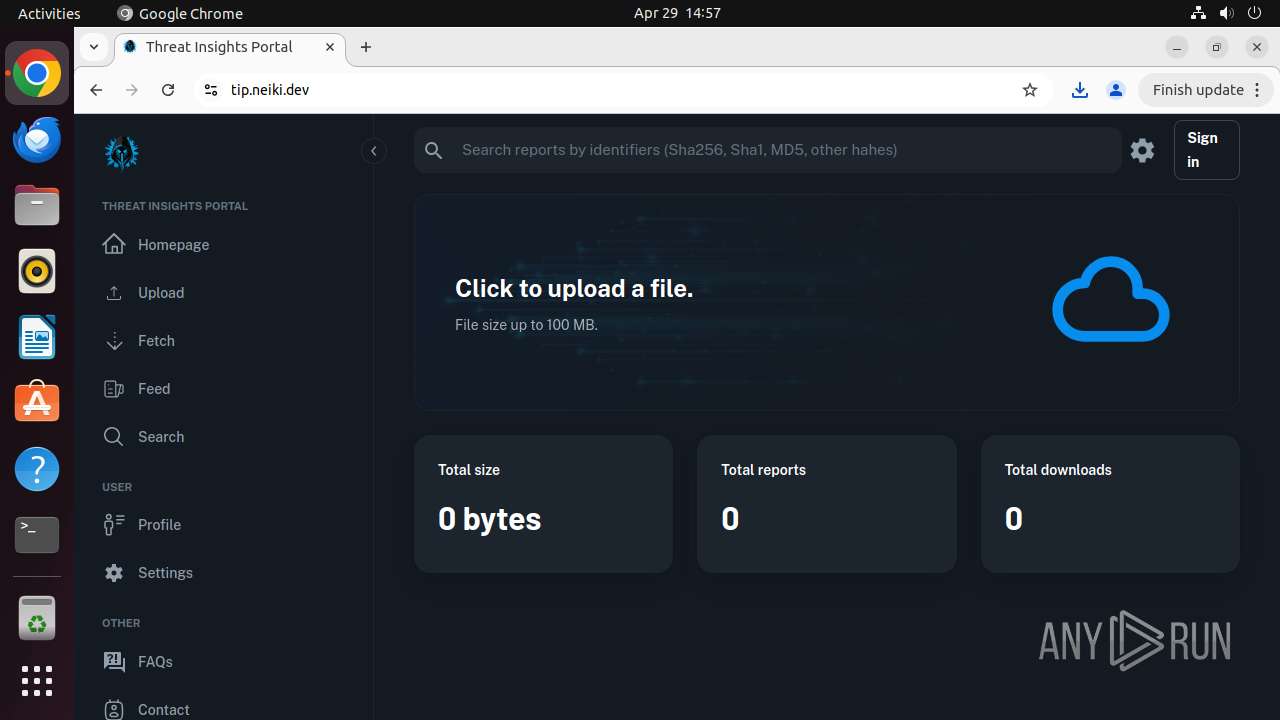This screenshot has height=720, width=1280.
Task: Launch LibreOffice Writer from the dock
Action: (37, 338)
